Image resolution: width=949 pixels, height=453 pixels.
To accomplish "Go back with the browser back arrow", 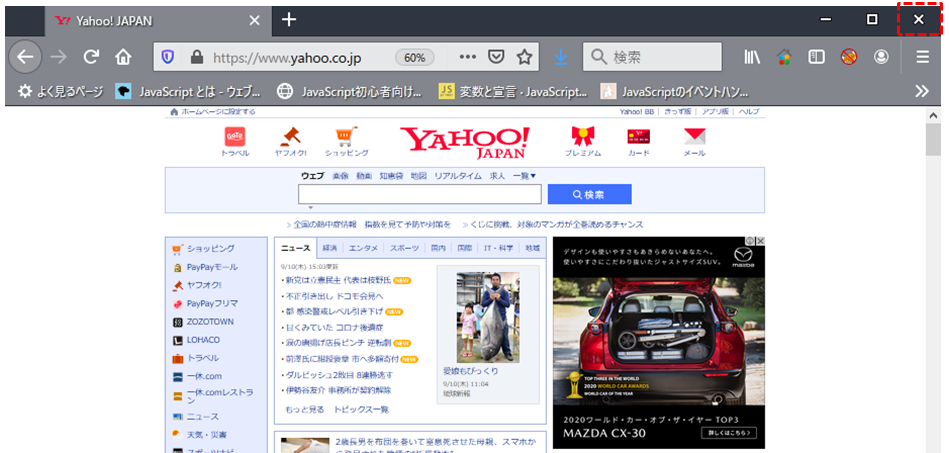I will [25, 57].
